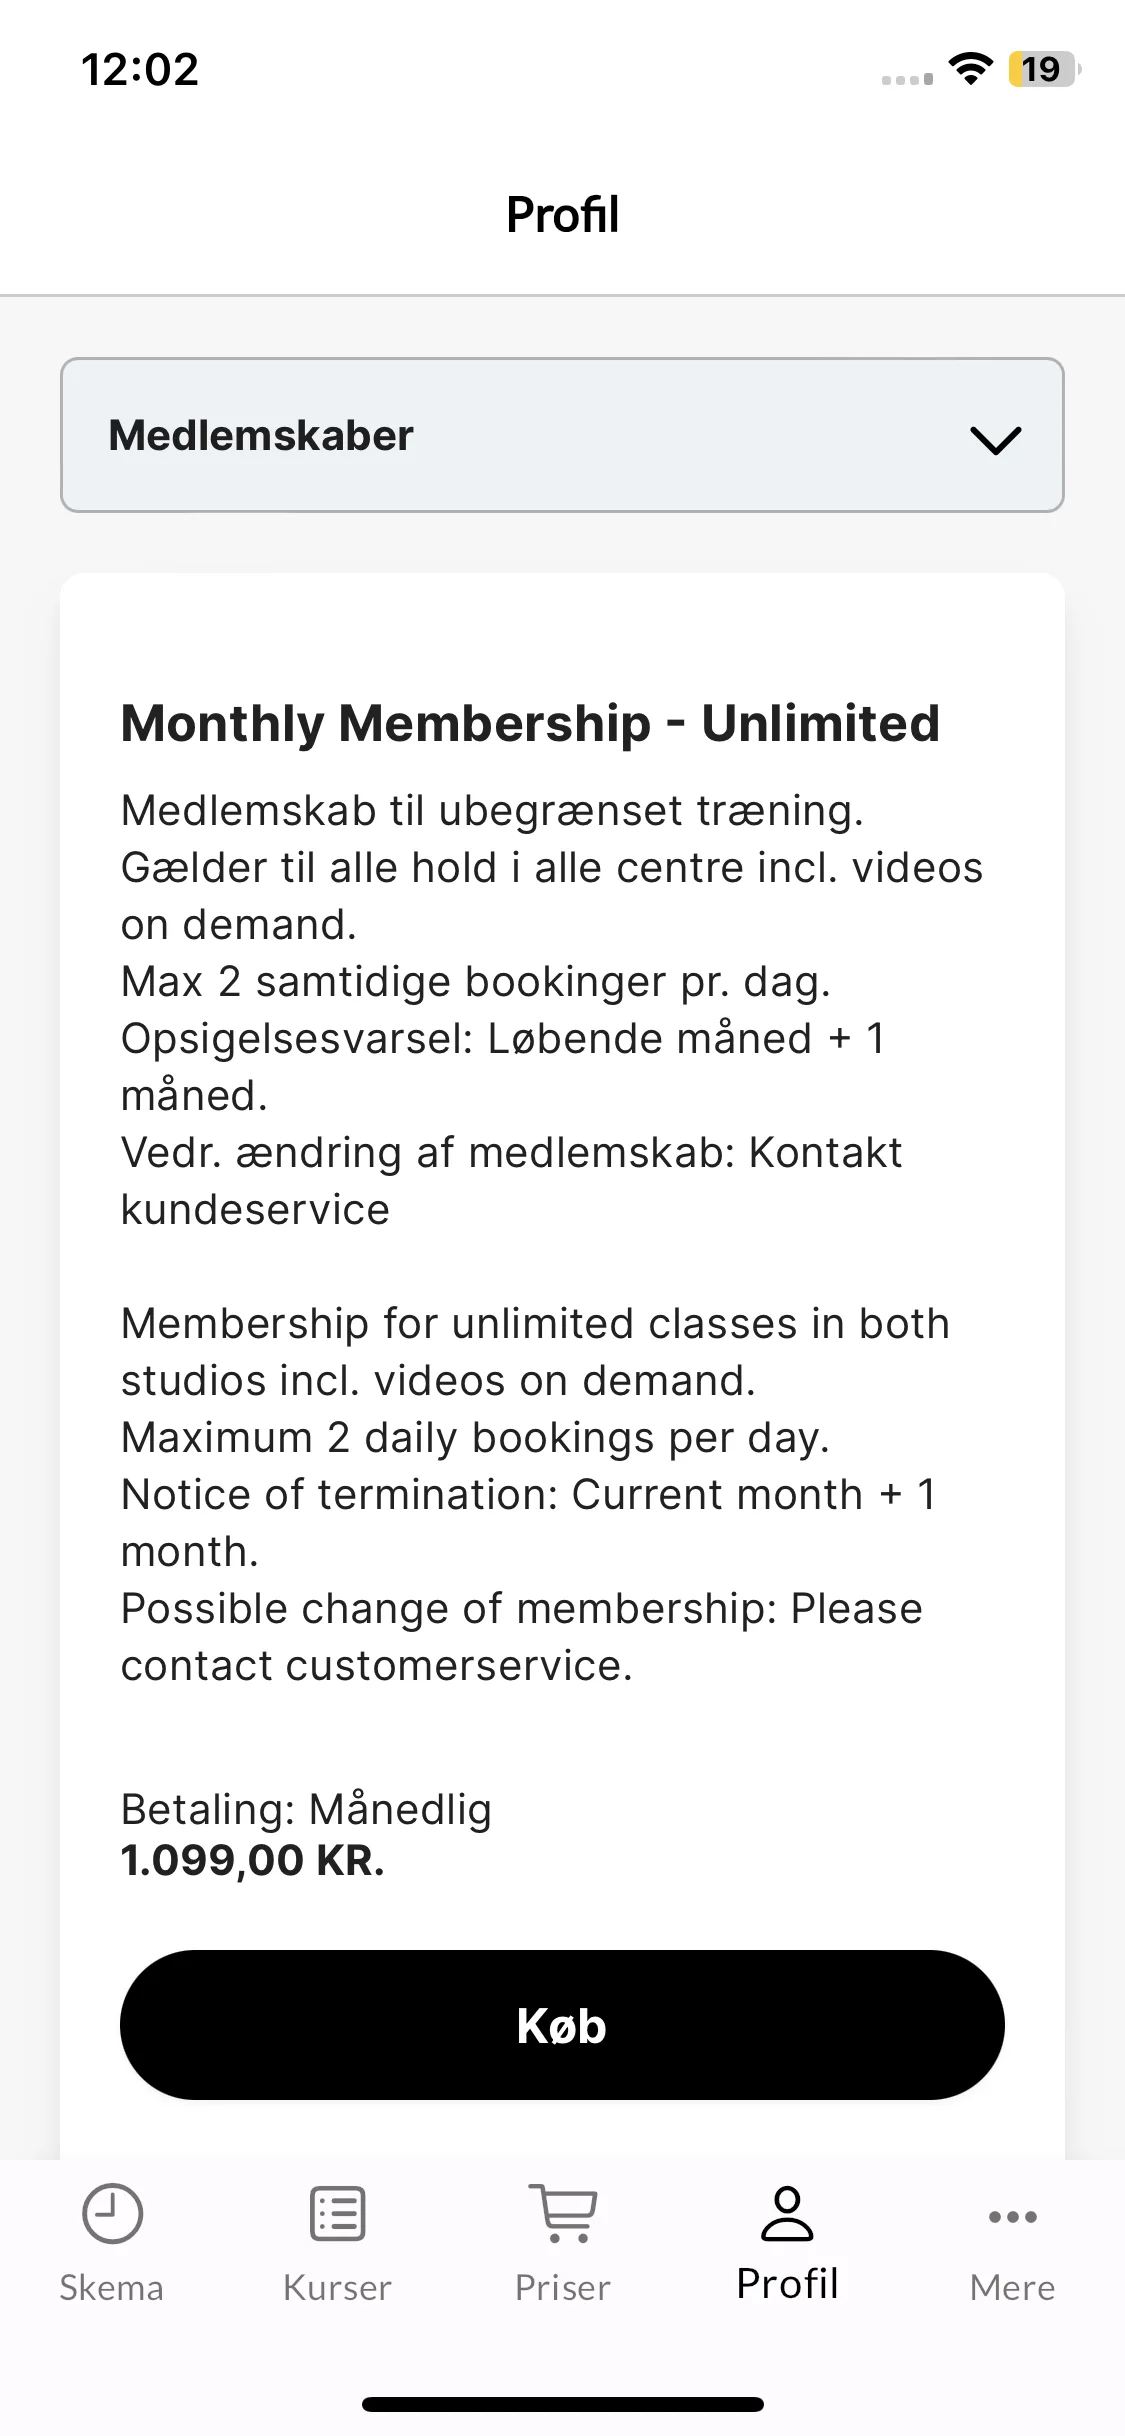1125x2436 pixels.
Task: Select the Priser tab label
Action: tap(563, 2288)
